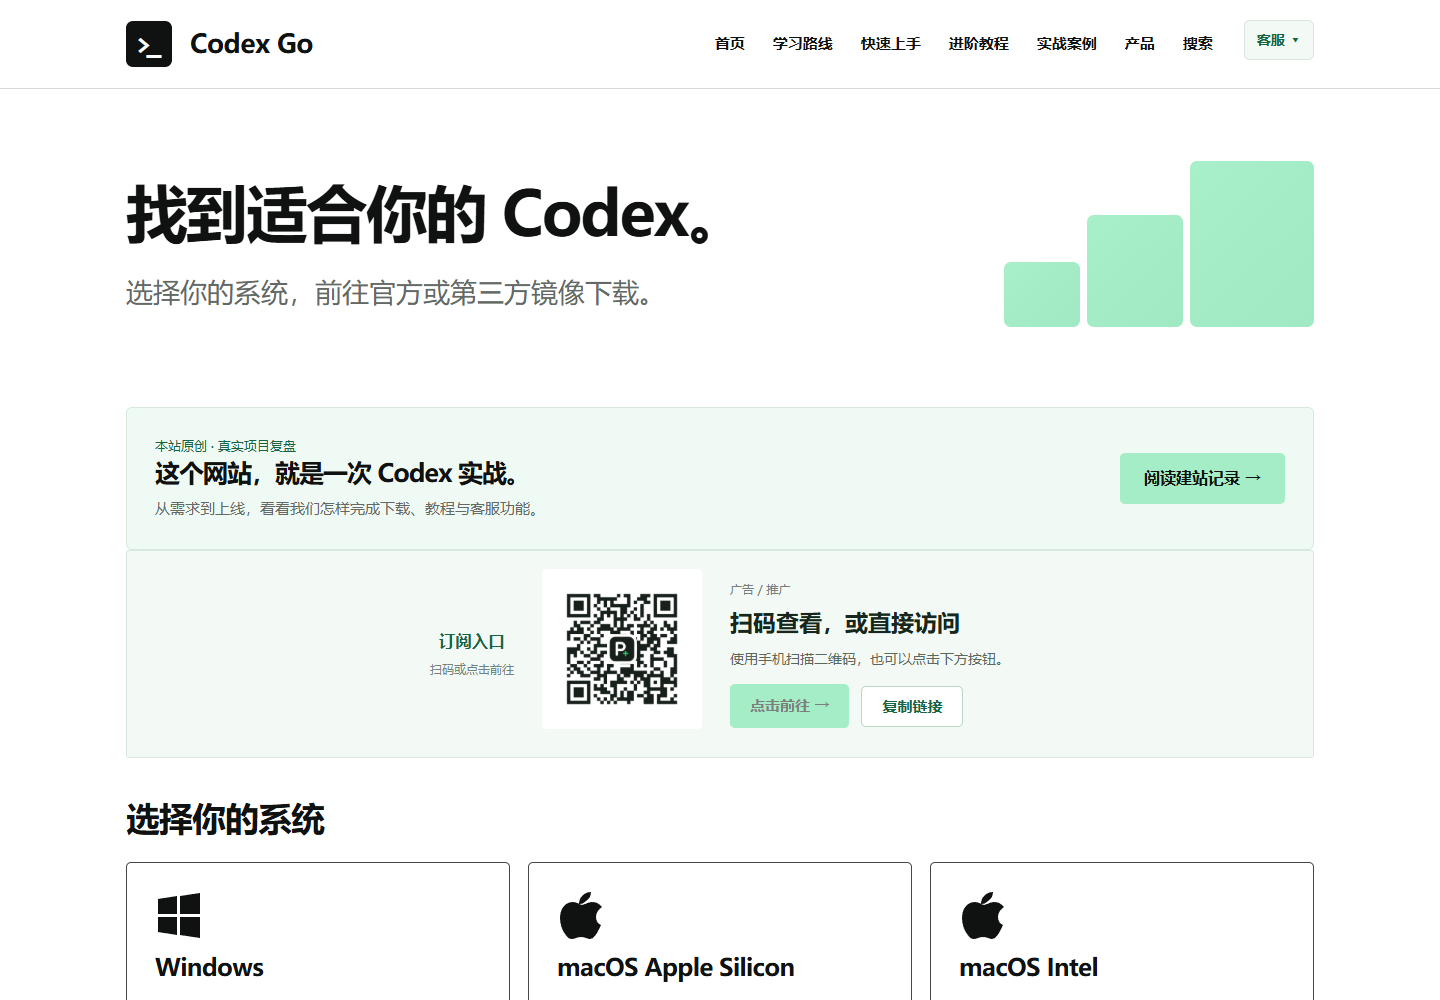Open 搜索 in the navigation bar

1198,44
